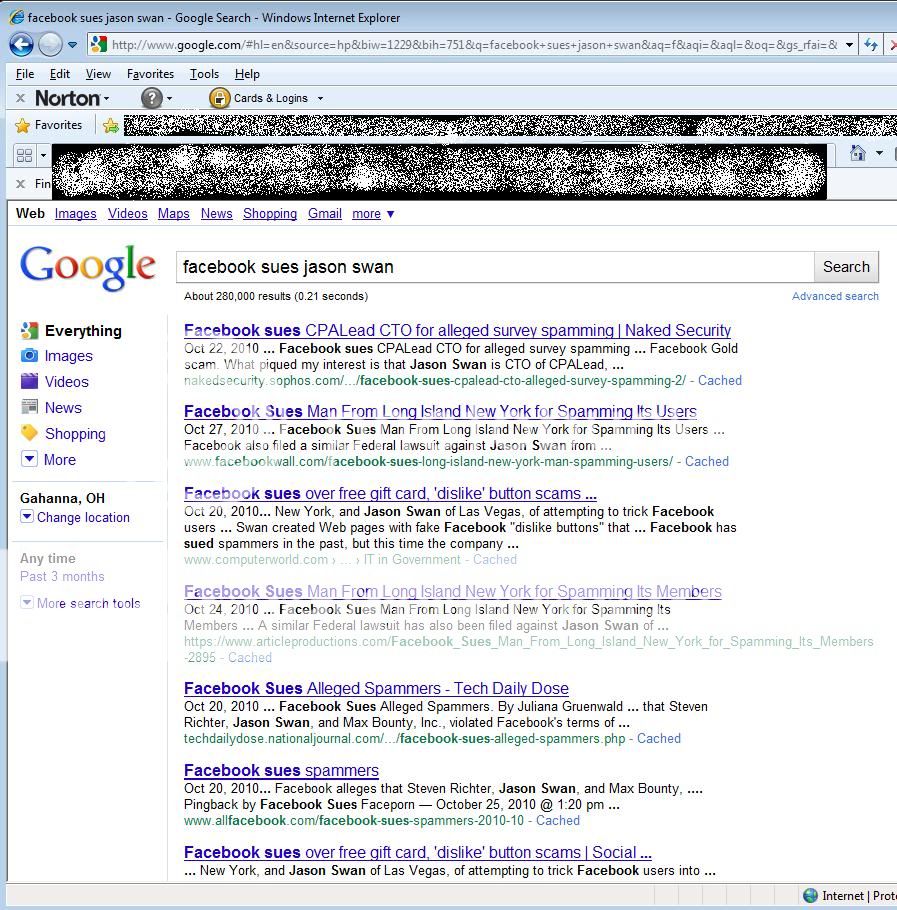Screen dimensions: 897x910
Task: Click the Home icon in command bar
Action: 858,153
